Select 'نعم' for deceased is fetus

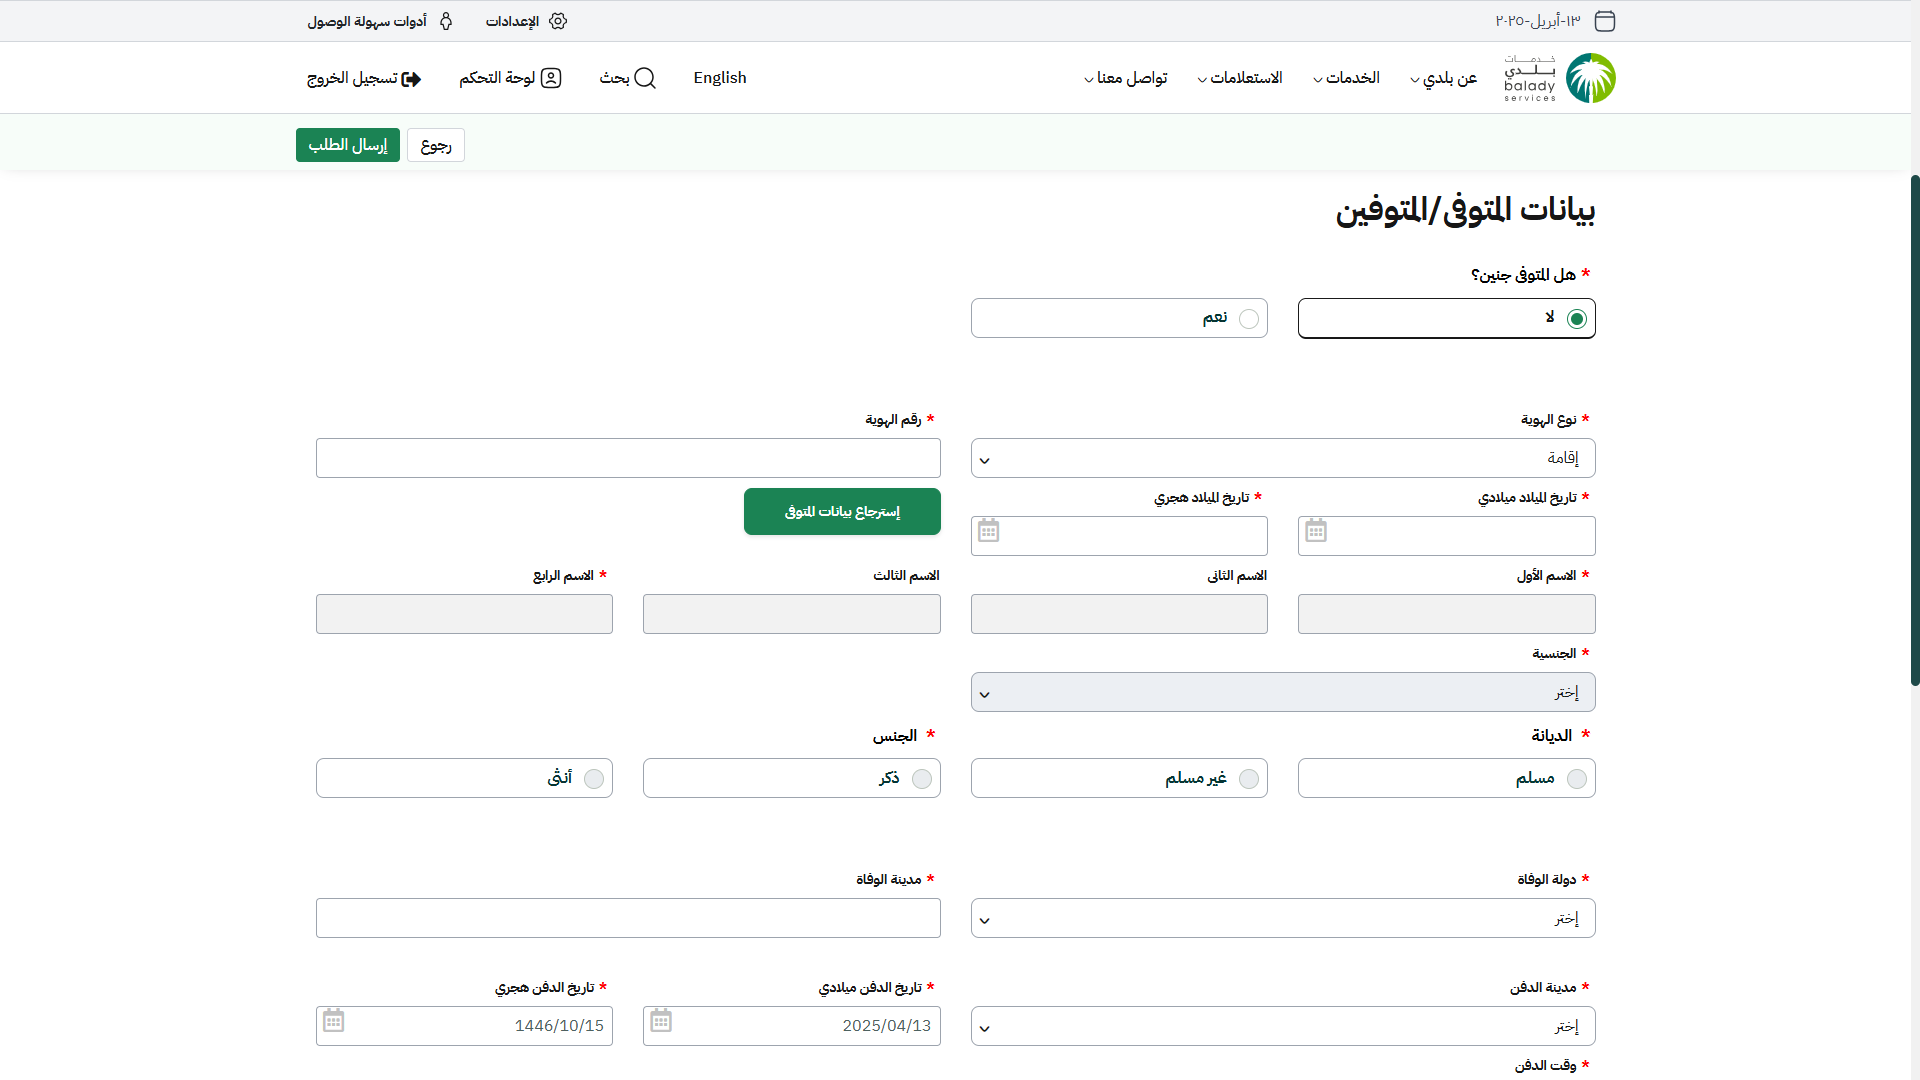click(1249, 319)
